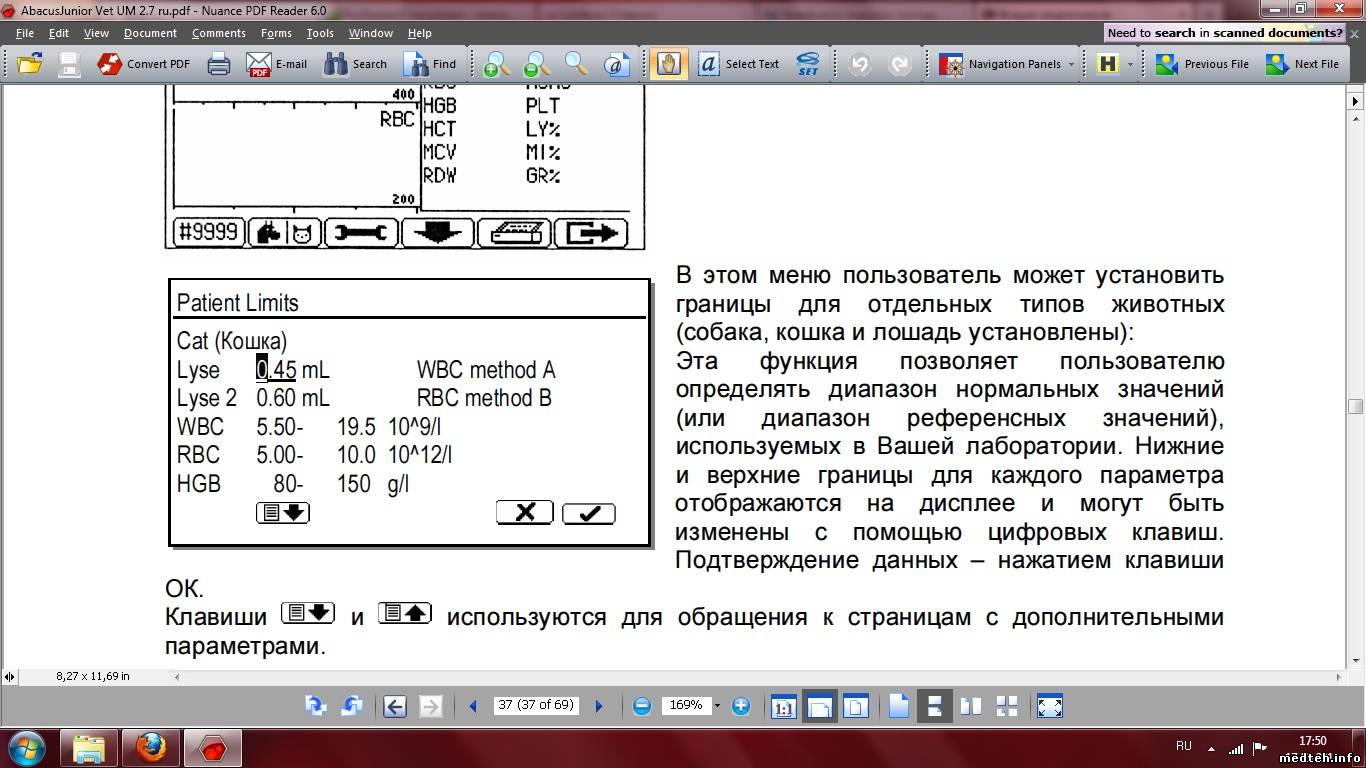Click the page number input field
The image size is (1366, 768).
click(x=536, y=705)
